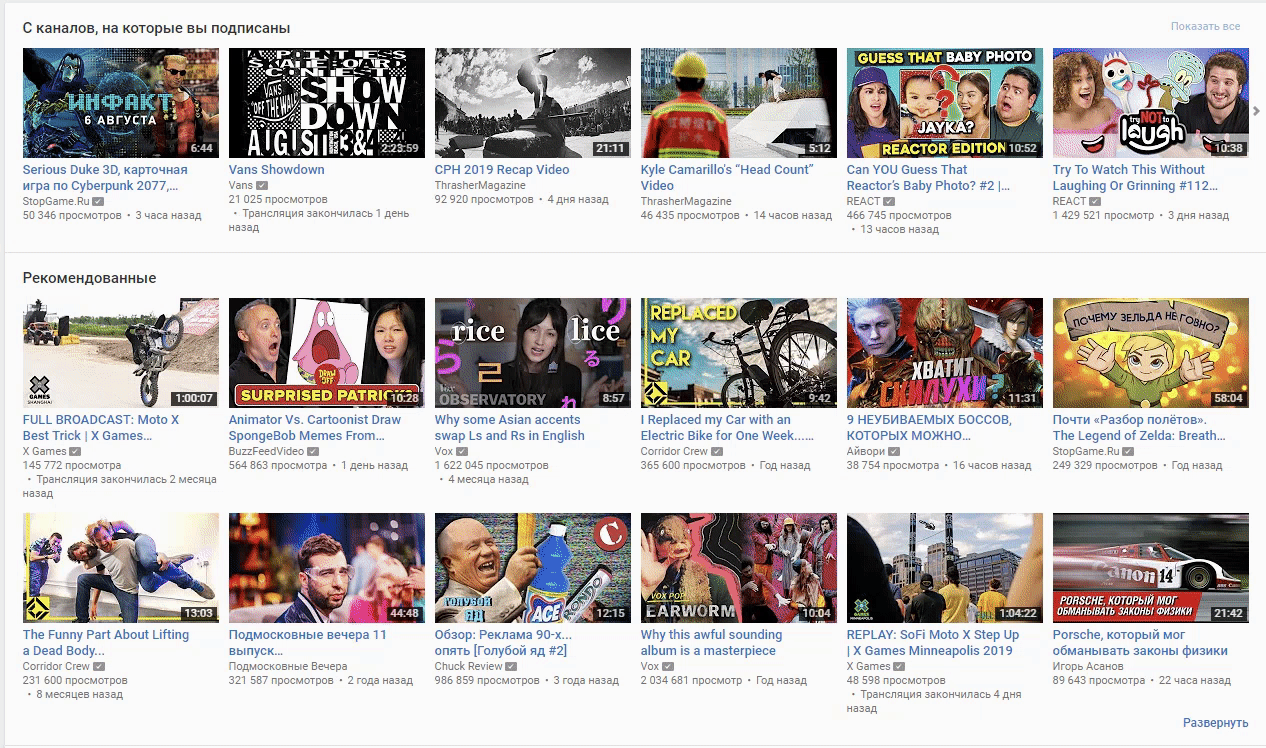The image size is (1266, 748).
Task: Go to Corridor Crew channel under Dead Body video
Action: [x=57, y=666]
